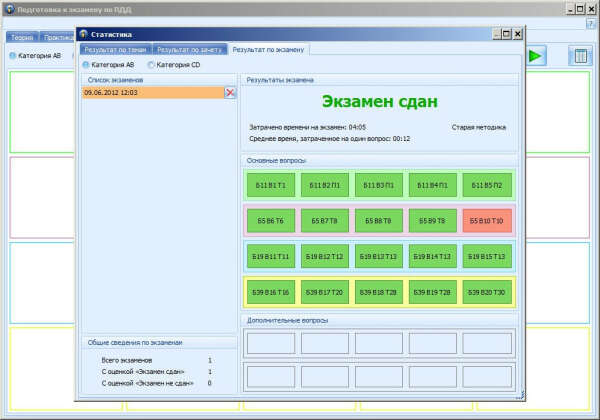The image size is (600, 420).
Task: Switch to the Результат по темам tab
Action: 116,50
